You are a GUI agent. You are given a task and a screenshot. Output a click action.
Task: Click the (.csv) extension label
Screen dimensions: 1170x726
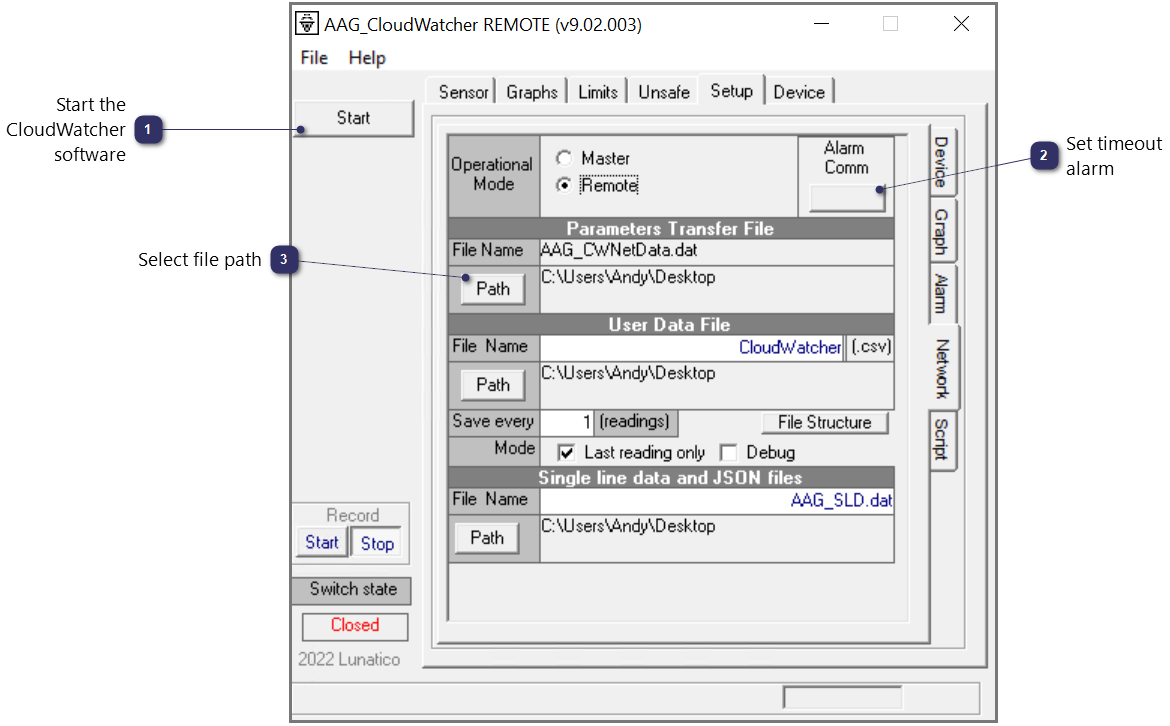tap(871, 347)
